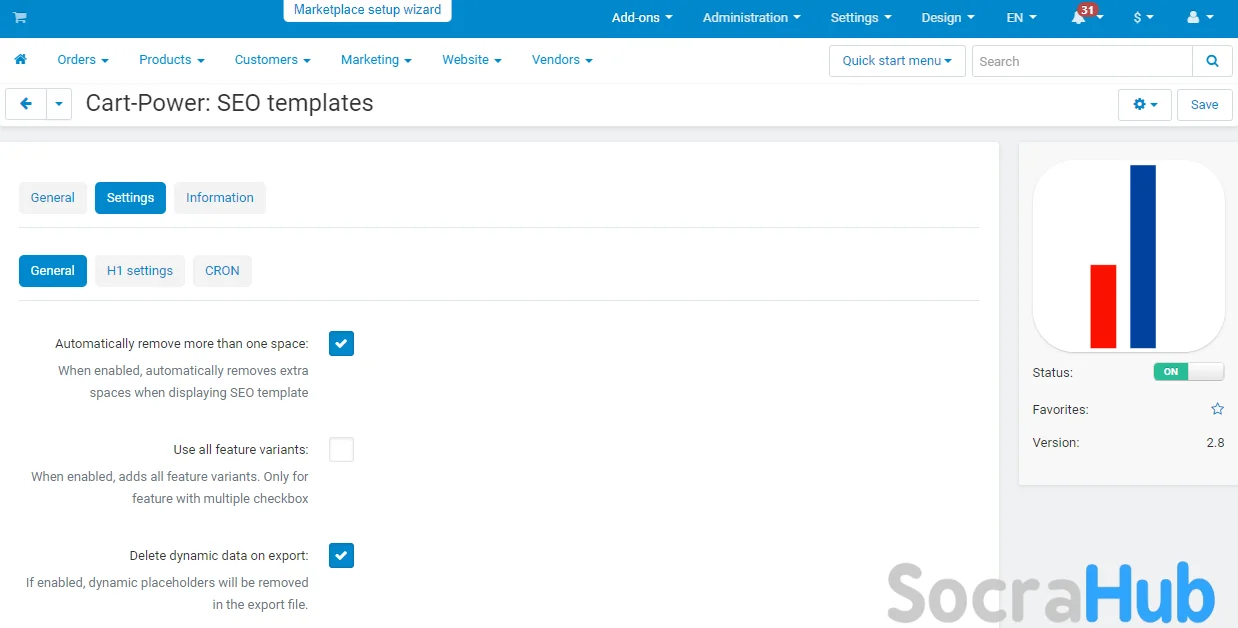Click the Favorites label text

pyautogui.click(x=1060, y=409)
